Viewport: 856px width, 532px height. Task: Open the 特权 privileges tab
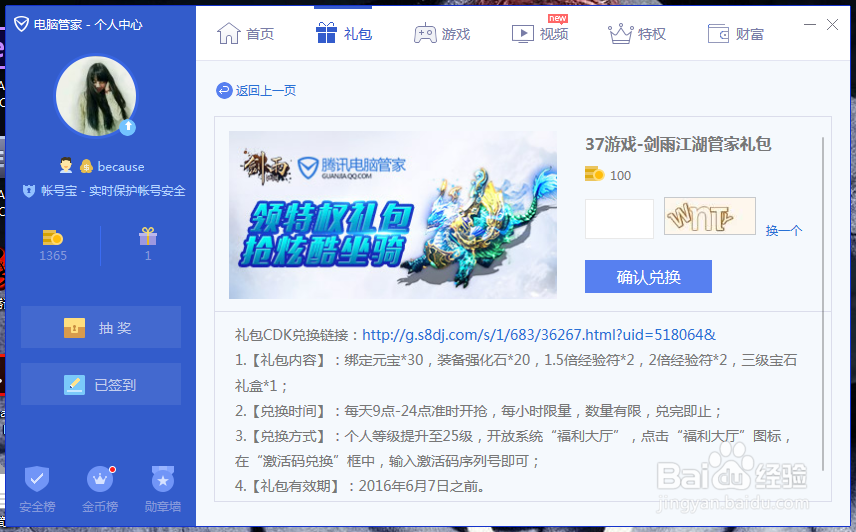click(637, 34)
